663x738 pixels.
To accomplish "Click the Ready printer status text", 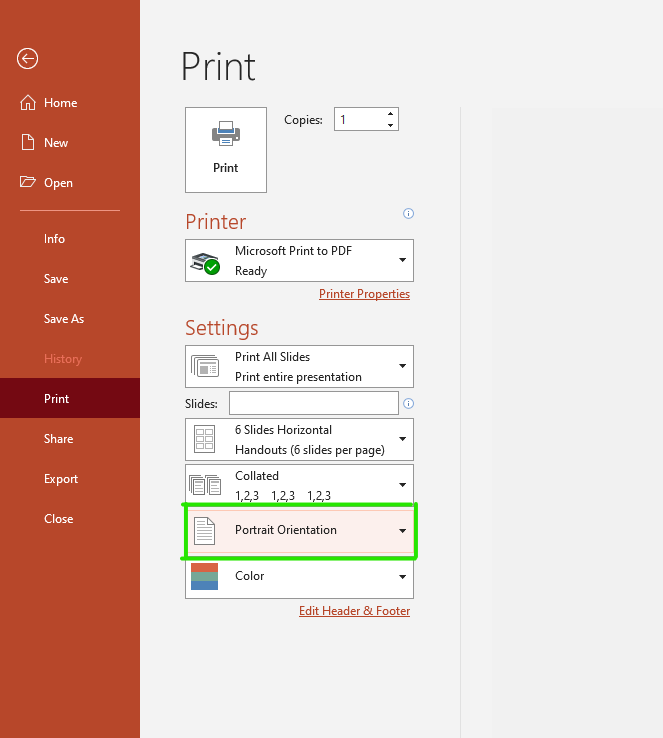I will point(251,271).
